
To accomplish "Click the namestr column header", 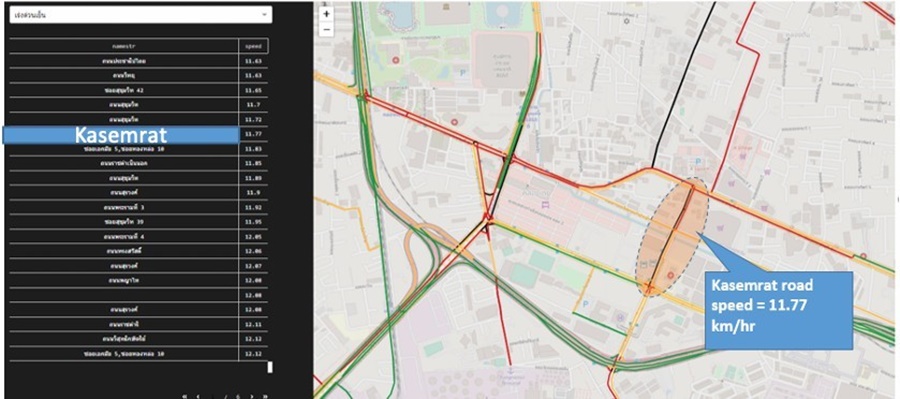I will coord(124,46).
